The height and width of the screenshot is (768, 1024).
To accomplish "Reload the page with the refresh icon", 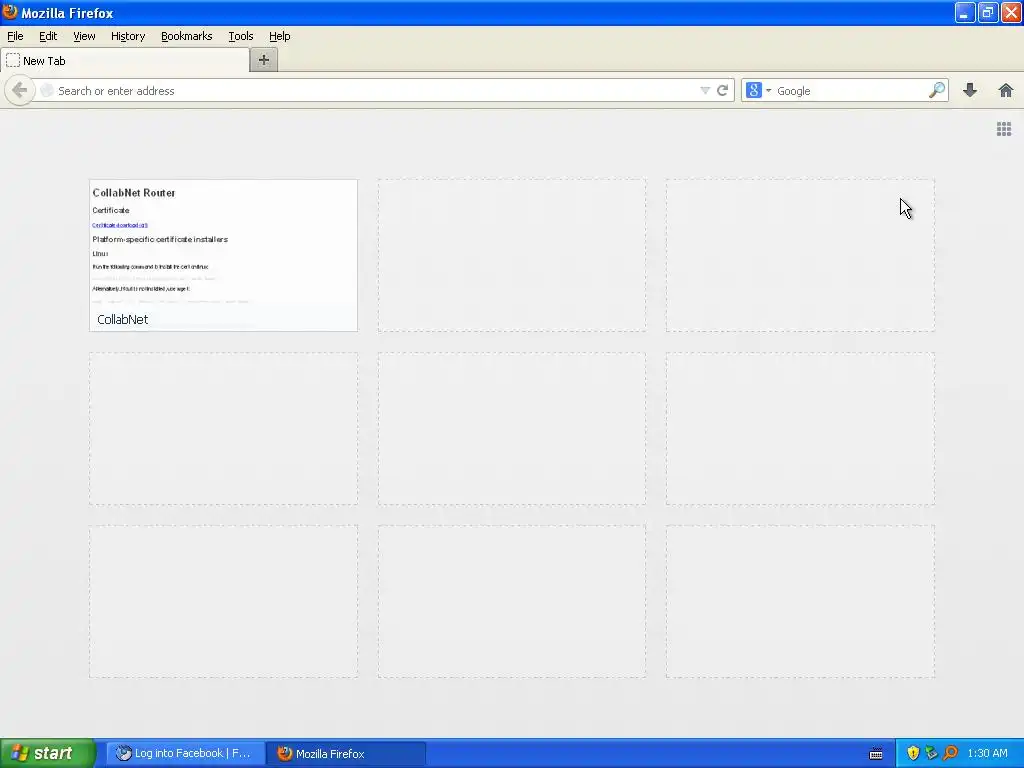I will click(722, 91).
